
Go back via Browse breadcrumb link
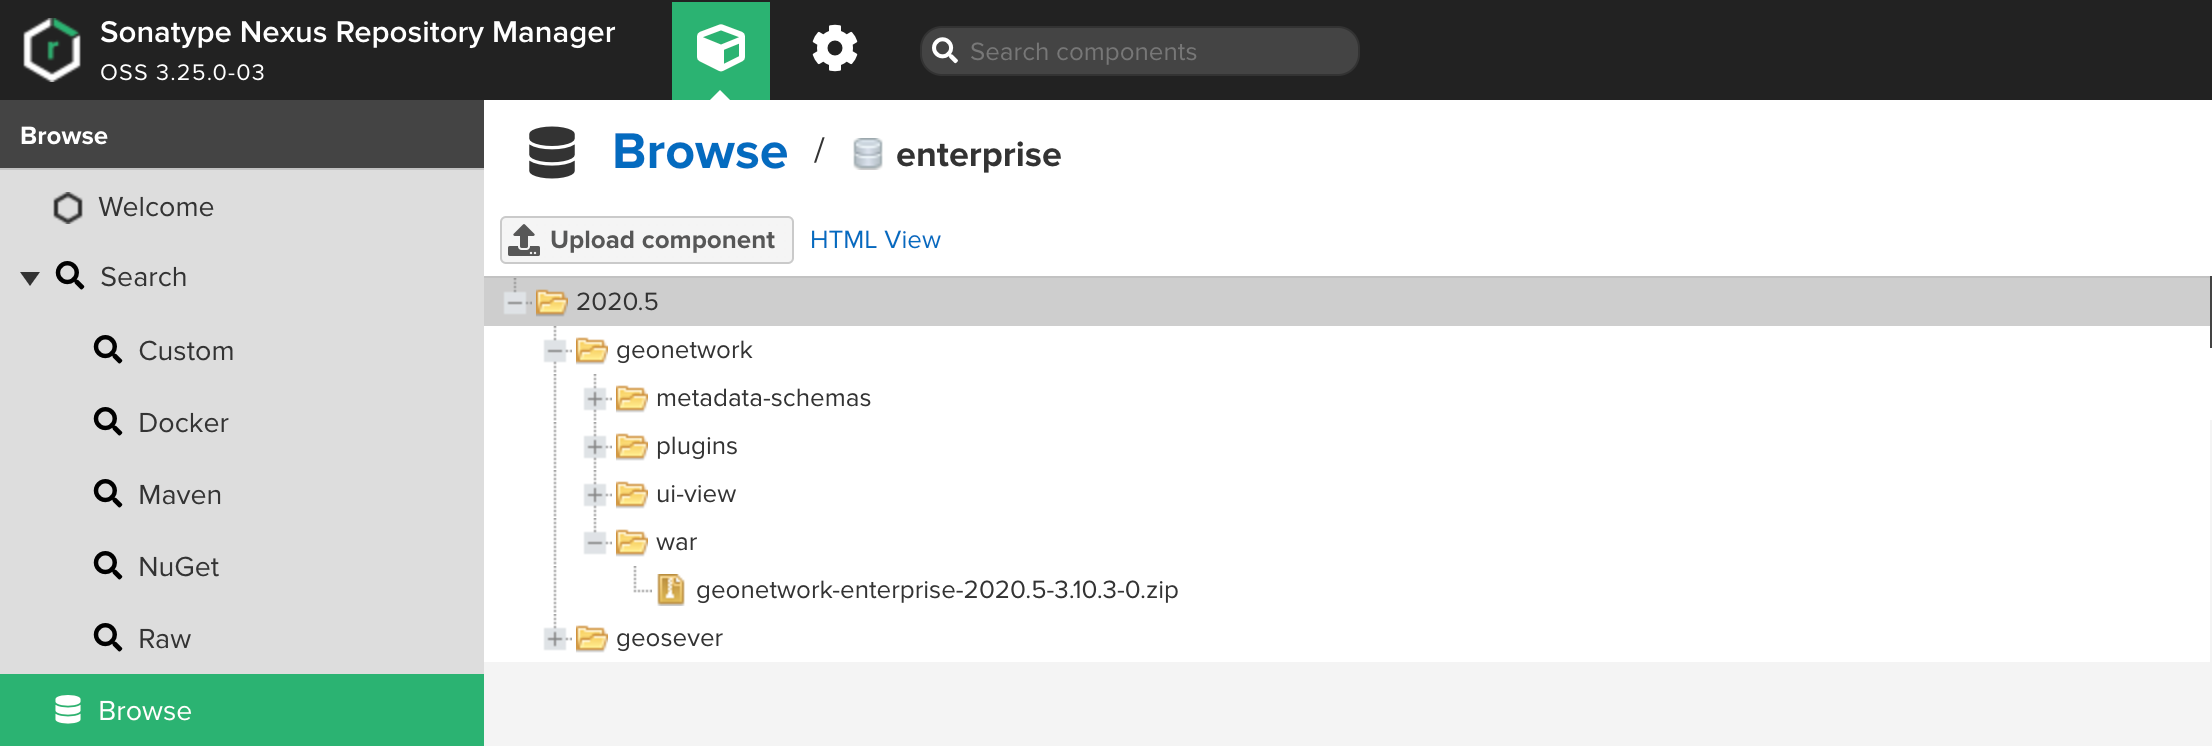pyautogui.click(x=700, y=152)
